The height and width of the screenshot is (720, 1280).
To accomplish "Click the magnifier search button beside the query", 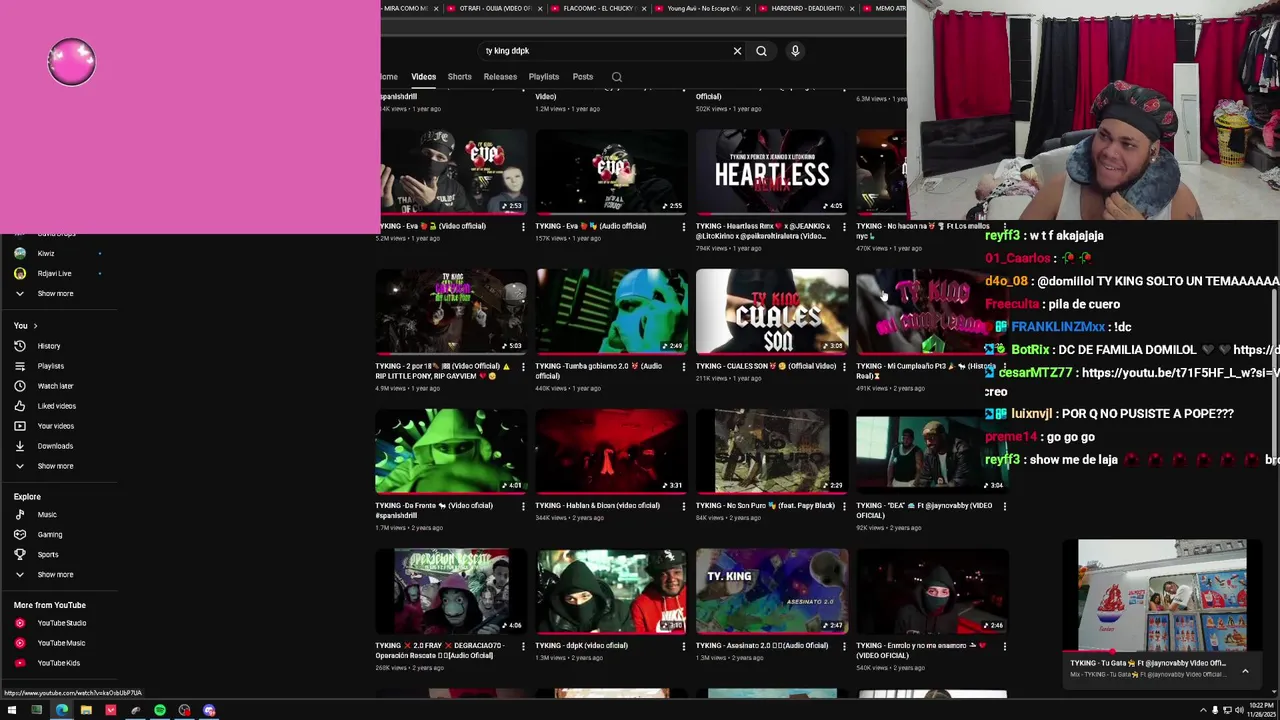I will click(x=761, y=51).
